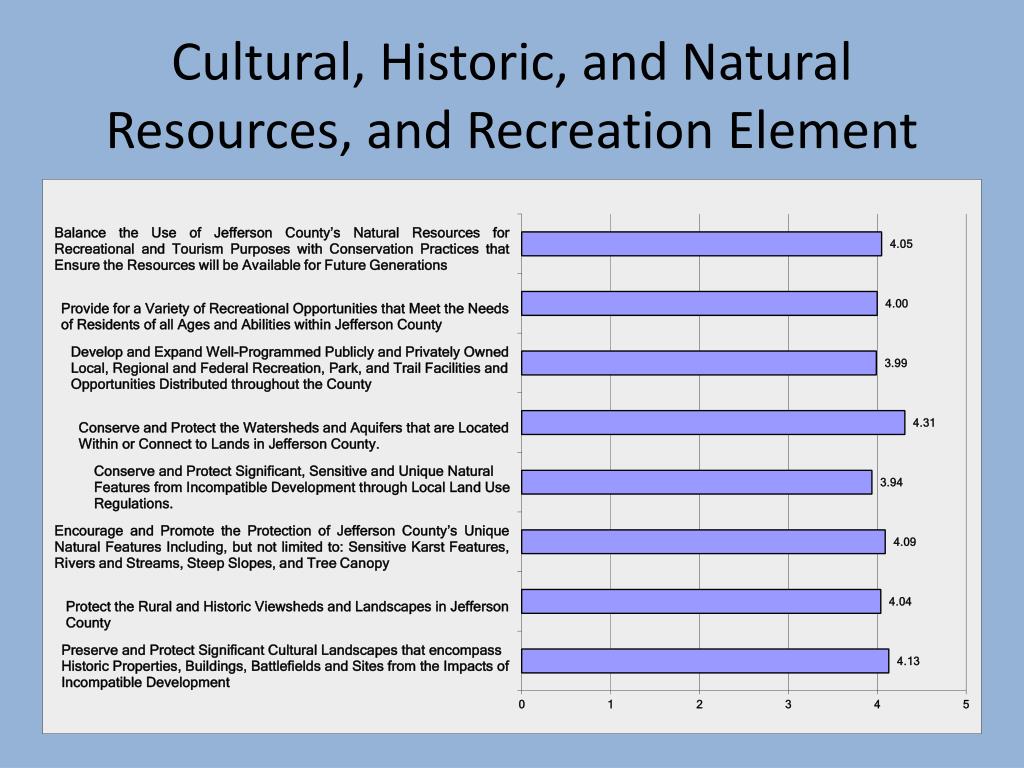1024x768 pixels.
Task: Click the data label 4.04
Action: 901,601
